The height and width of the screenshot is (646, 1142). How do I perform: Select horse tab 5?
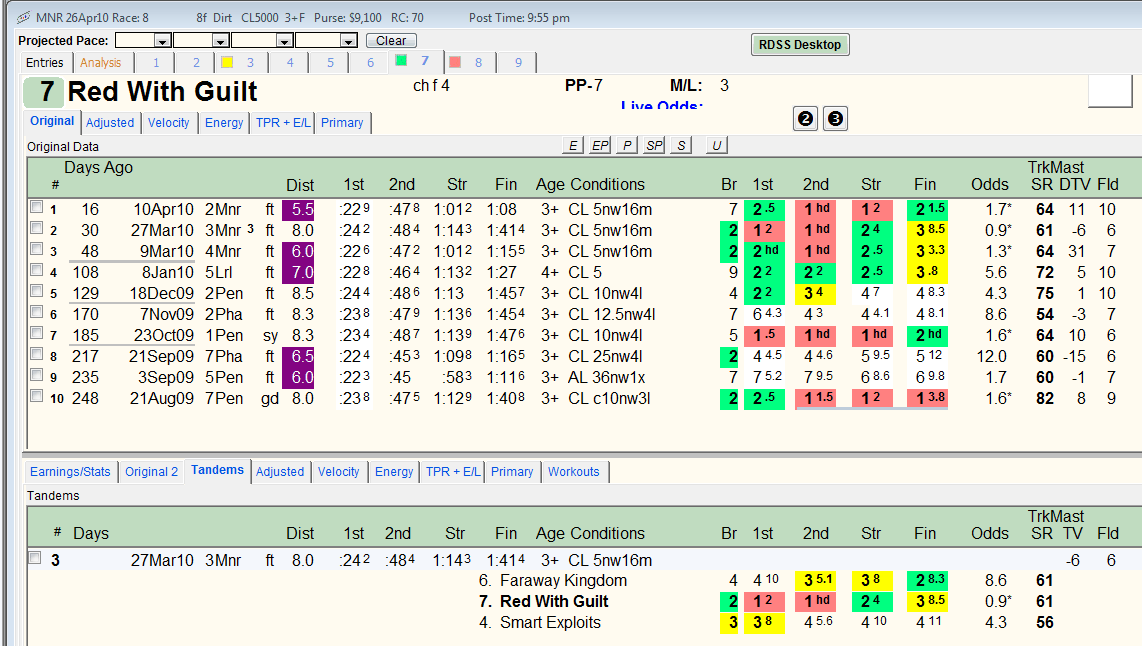click(330, 63)
